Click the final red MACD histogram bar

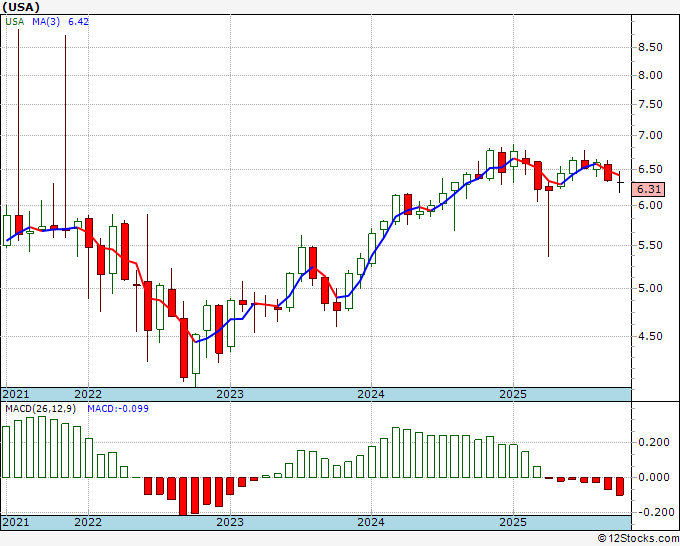(620, 486)
